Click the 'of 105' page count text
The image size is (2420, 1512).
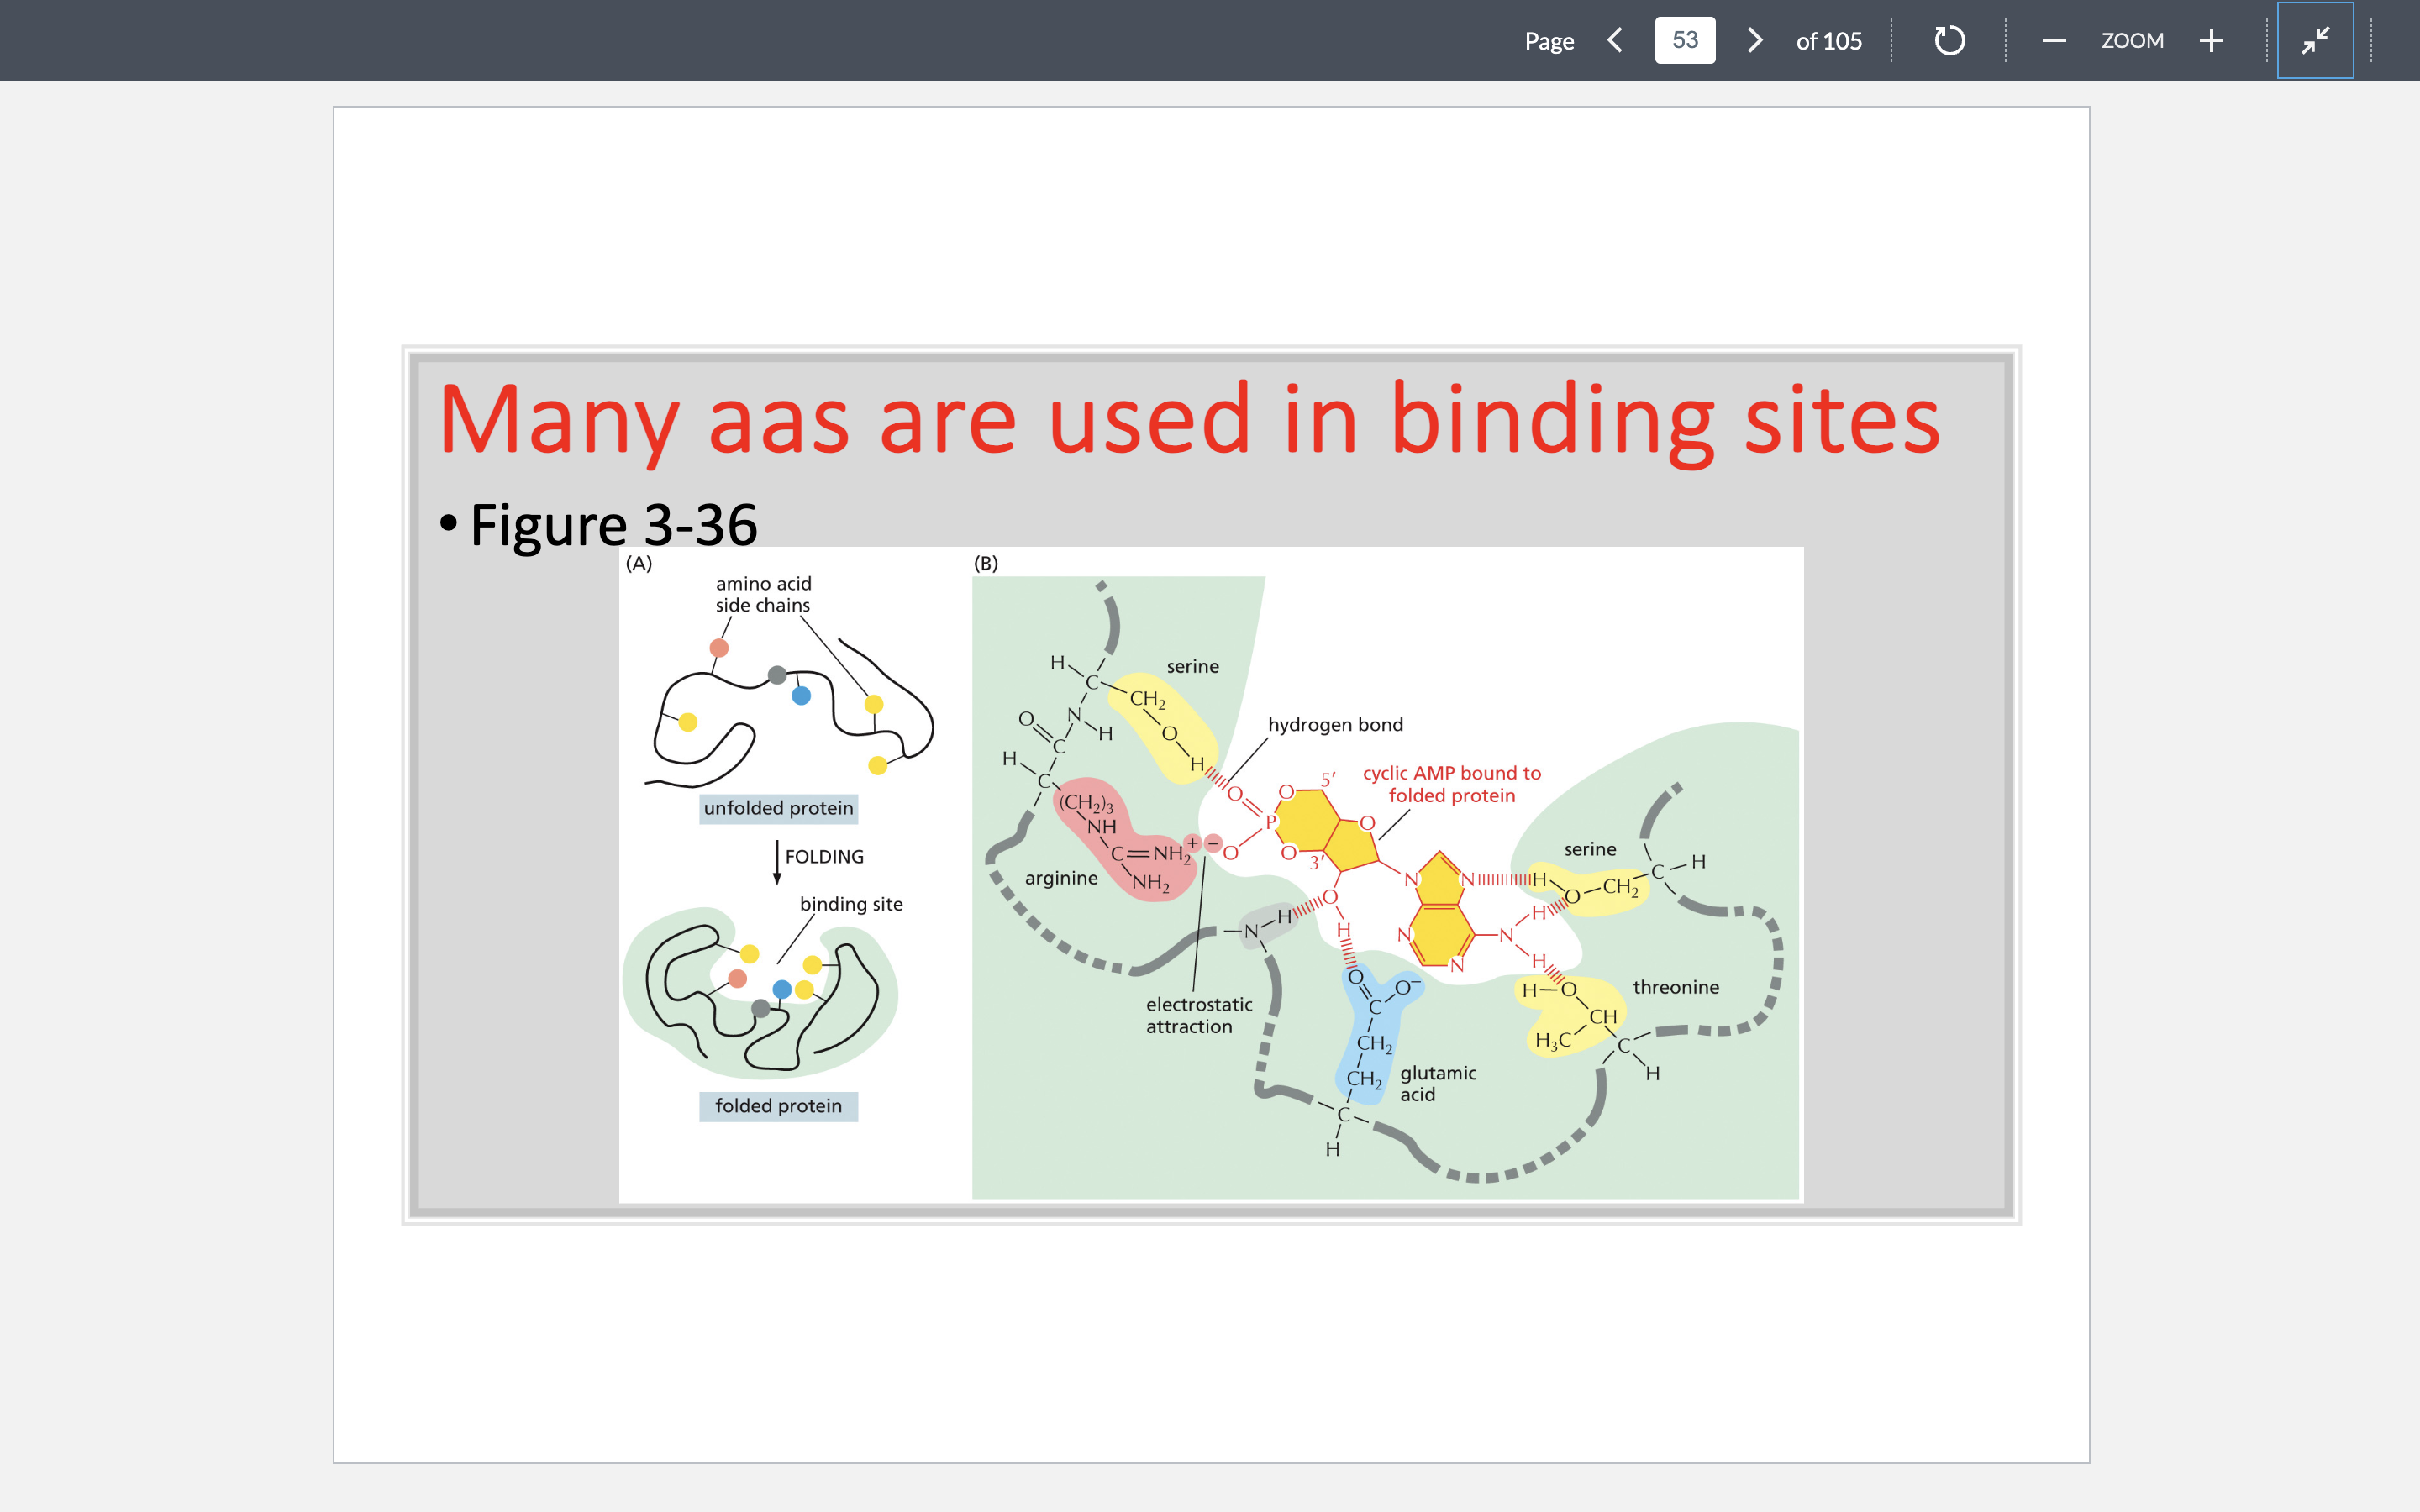click(x=1828, y=41)
